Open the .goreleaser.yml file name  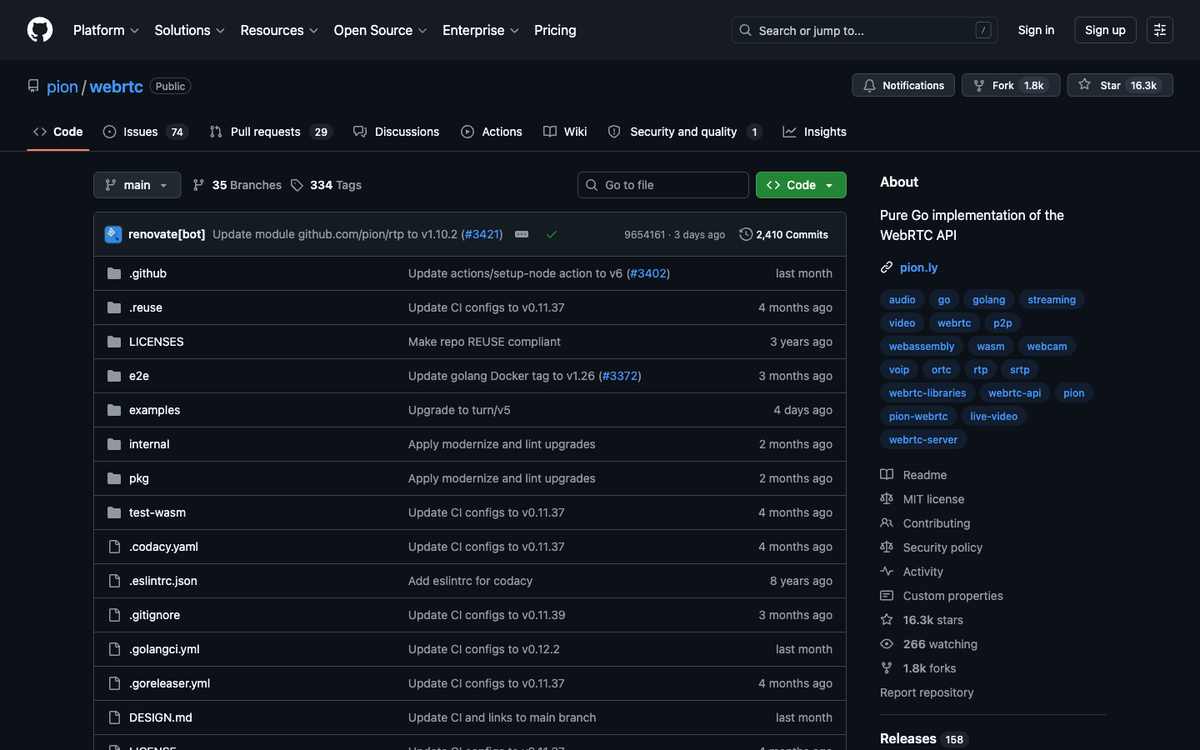point(169,683)
